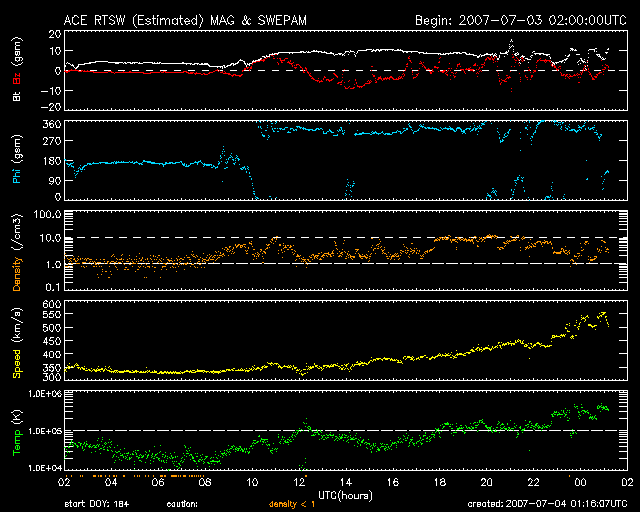This screenshot has width=640, height=512.
Task: Click the '100.0' tick on the Density axis
Action: coord(47,214)
